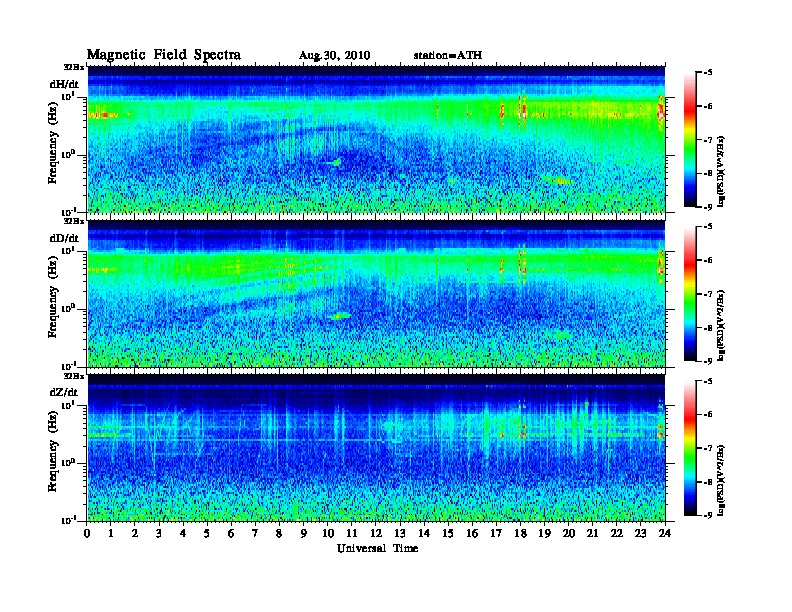Click the "-7" tick on dH/dt color scale
This screenshot has height=612, width=792.
click(x=709, y=140)
